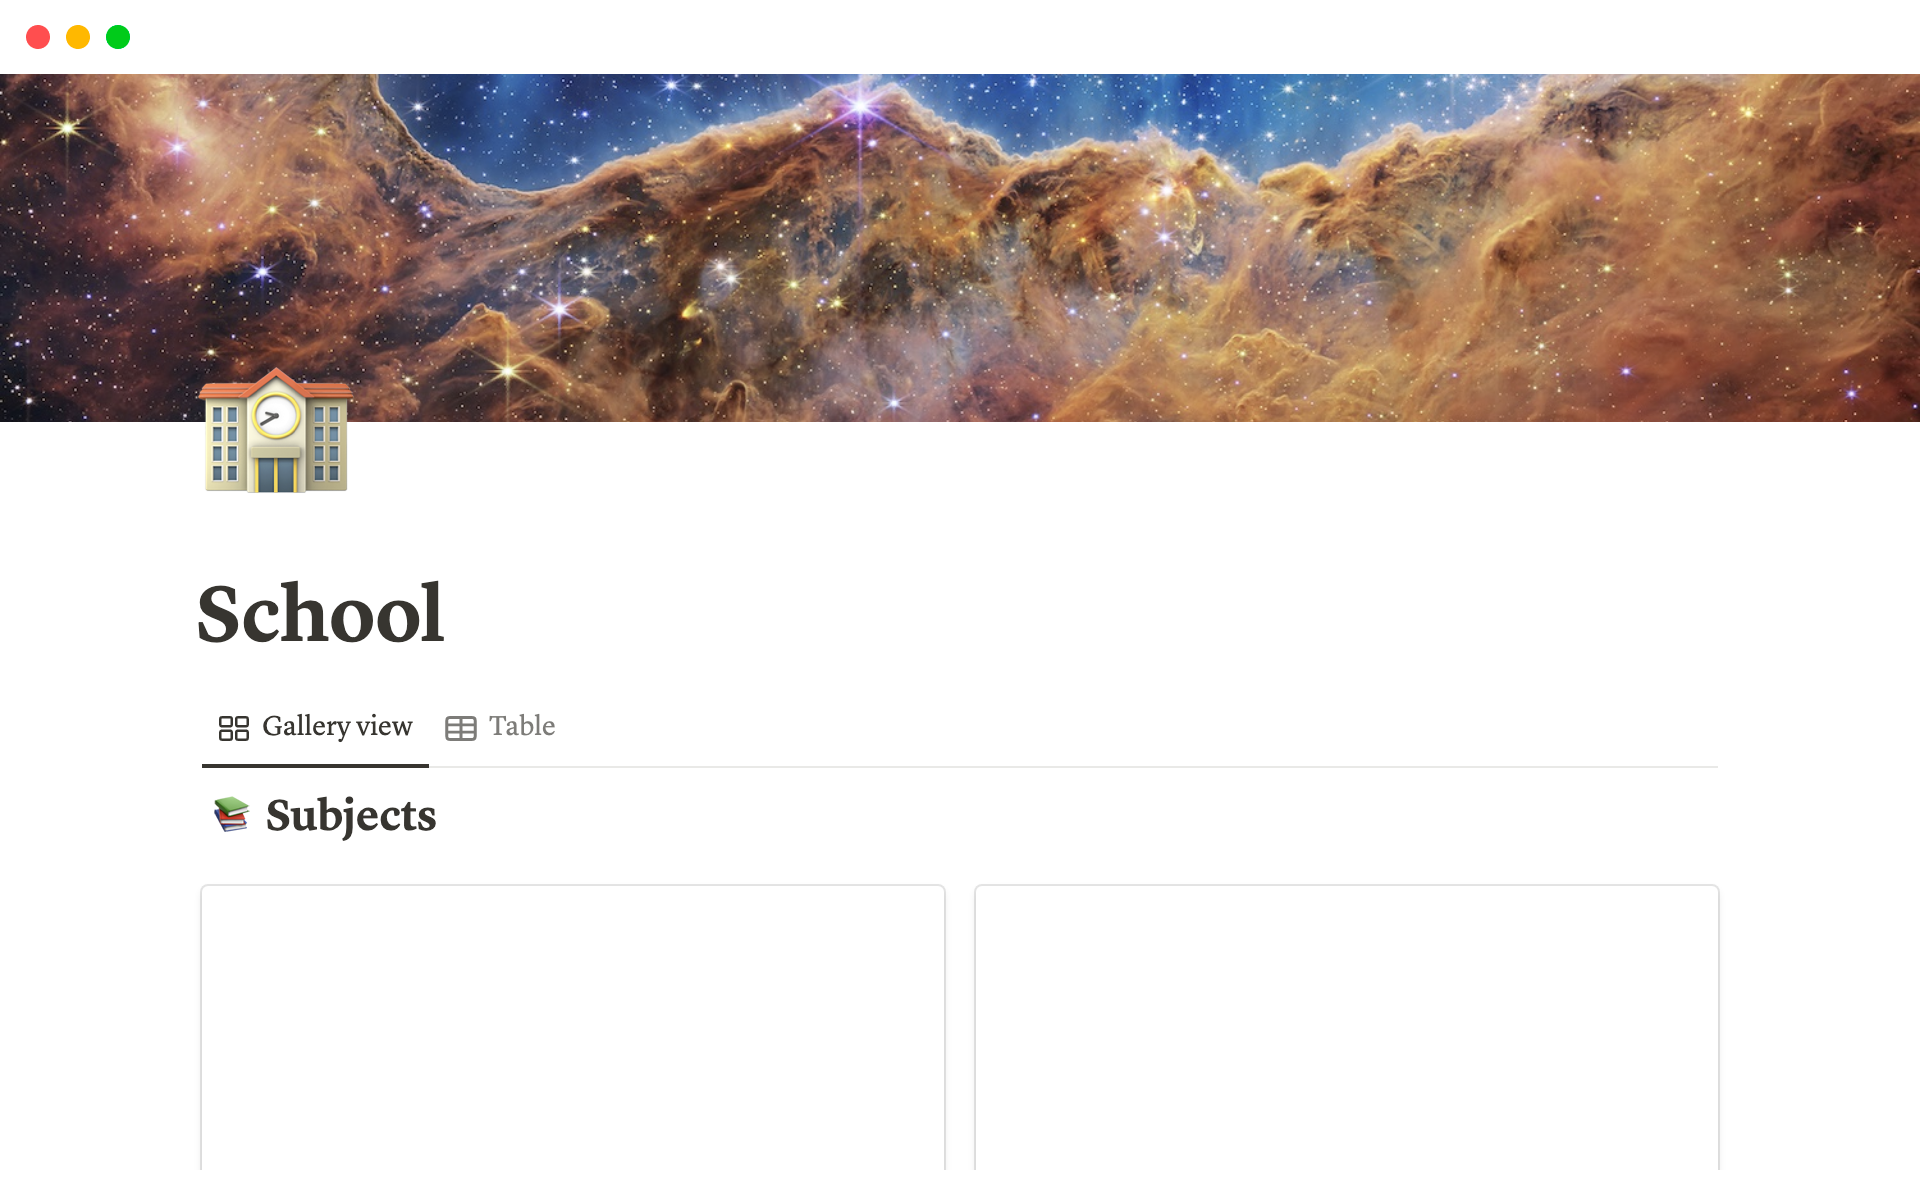This screenshot has height=1200, width=1920.
Task: Close the window with the red button
Action: pos(38,37)
